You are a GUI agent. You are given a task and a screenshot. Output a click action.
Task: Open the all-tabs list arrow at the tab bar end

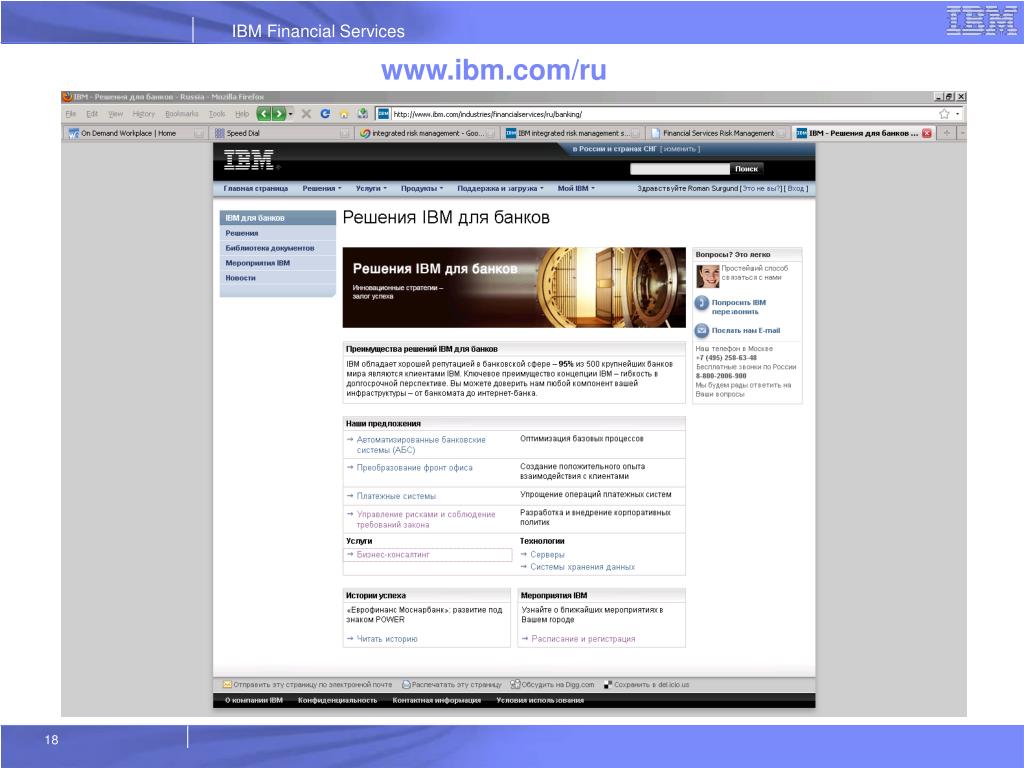click(x=961, y=133)
